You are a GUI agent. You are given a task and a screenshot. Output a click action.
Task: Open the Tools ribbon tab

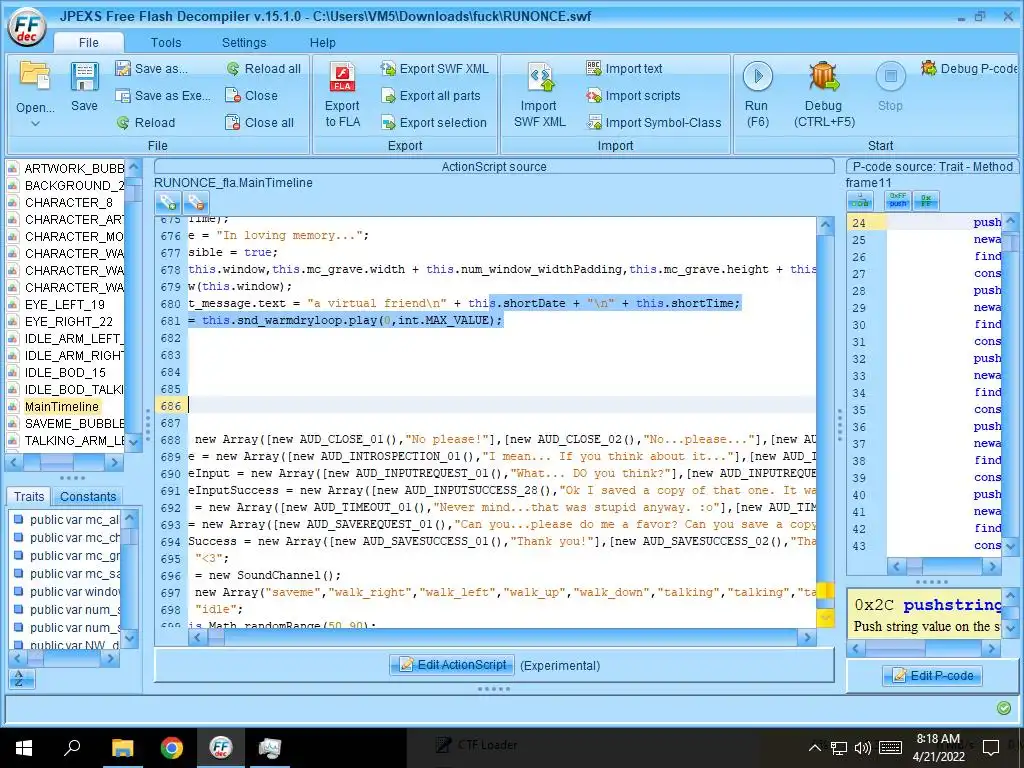(166, 42)
